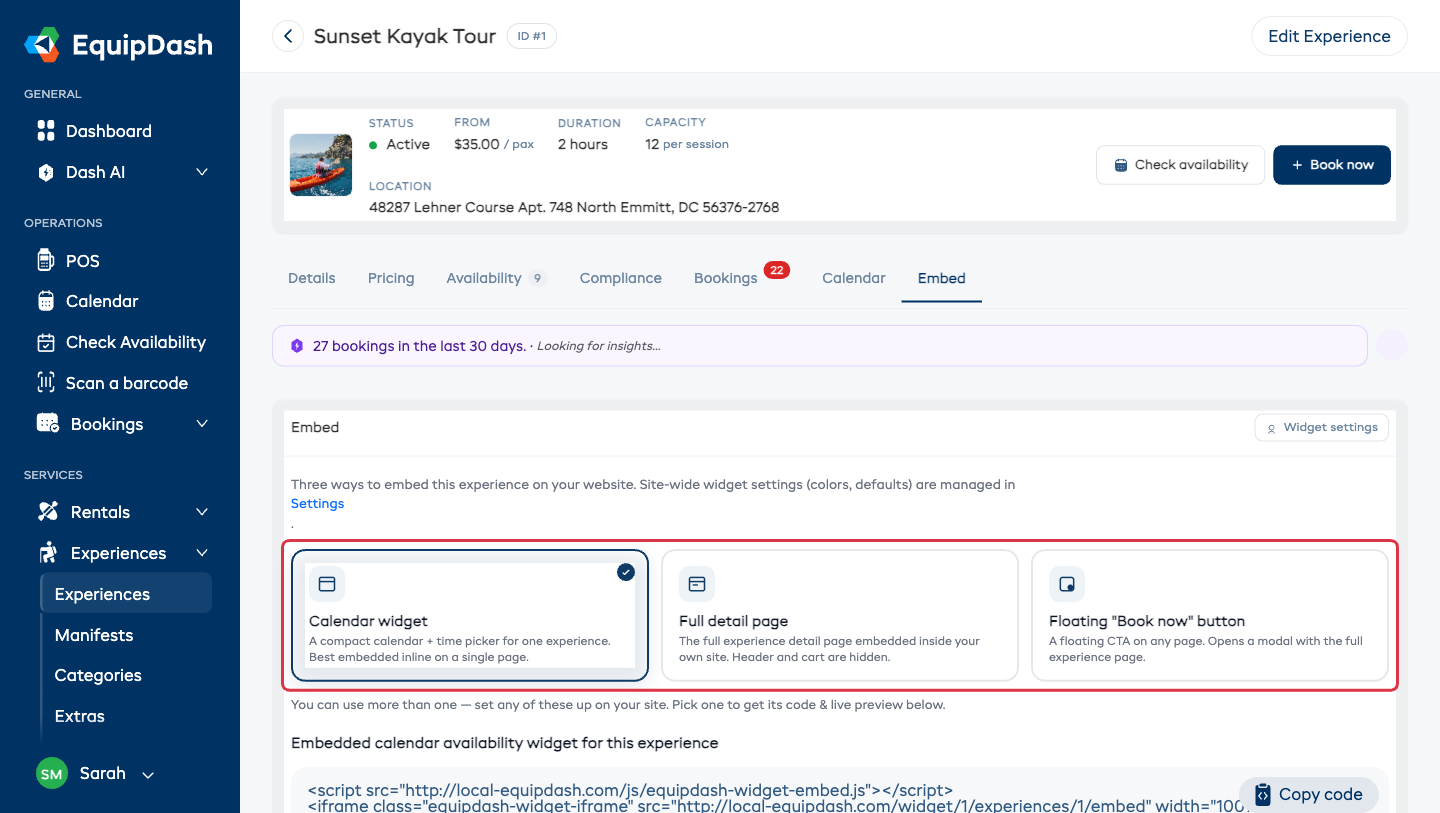Expand the Dash AI chevron

[x=202, y=172]
